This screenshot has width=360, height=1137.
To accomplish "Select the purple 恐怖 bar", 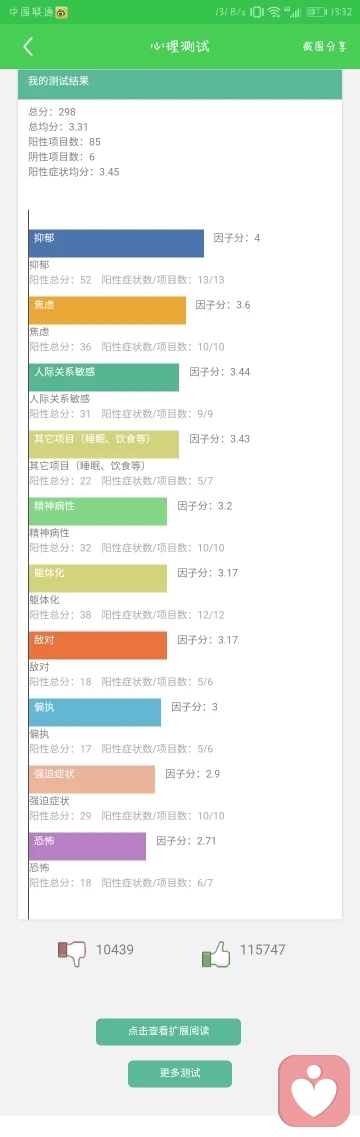I will 87,846.
